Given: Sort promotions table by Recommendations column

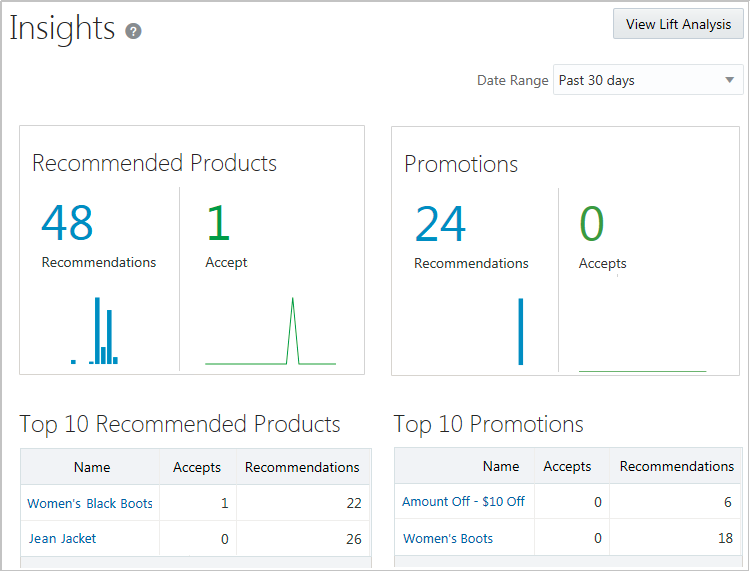Looking at the screenshot, I should click(x=676, y=466).
